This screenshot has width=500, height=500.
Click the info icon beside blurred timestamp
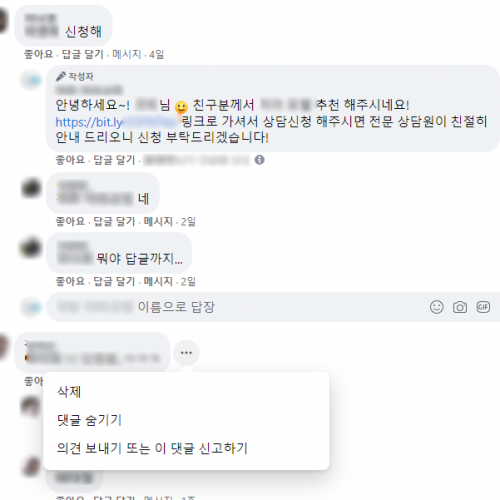tap(259, 160)
